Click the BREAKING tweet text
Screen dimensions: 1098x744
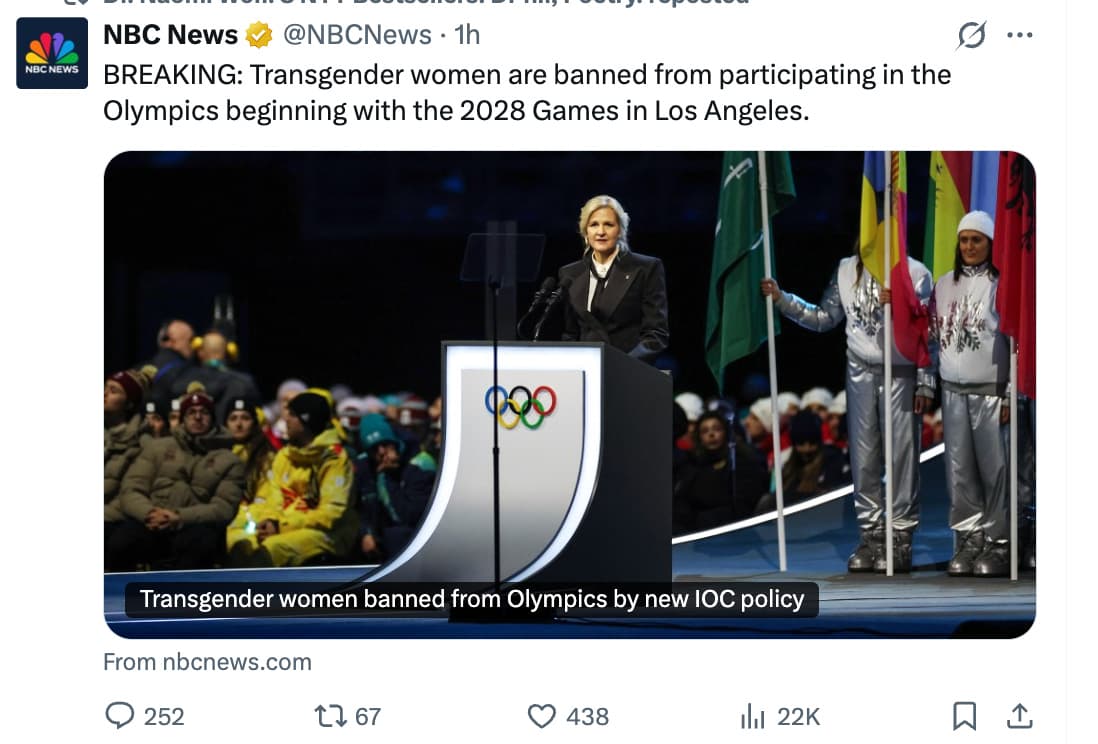point(527,92)
